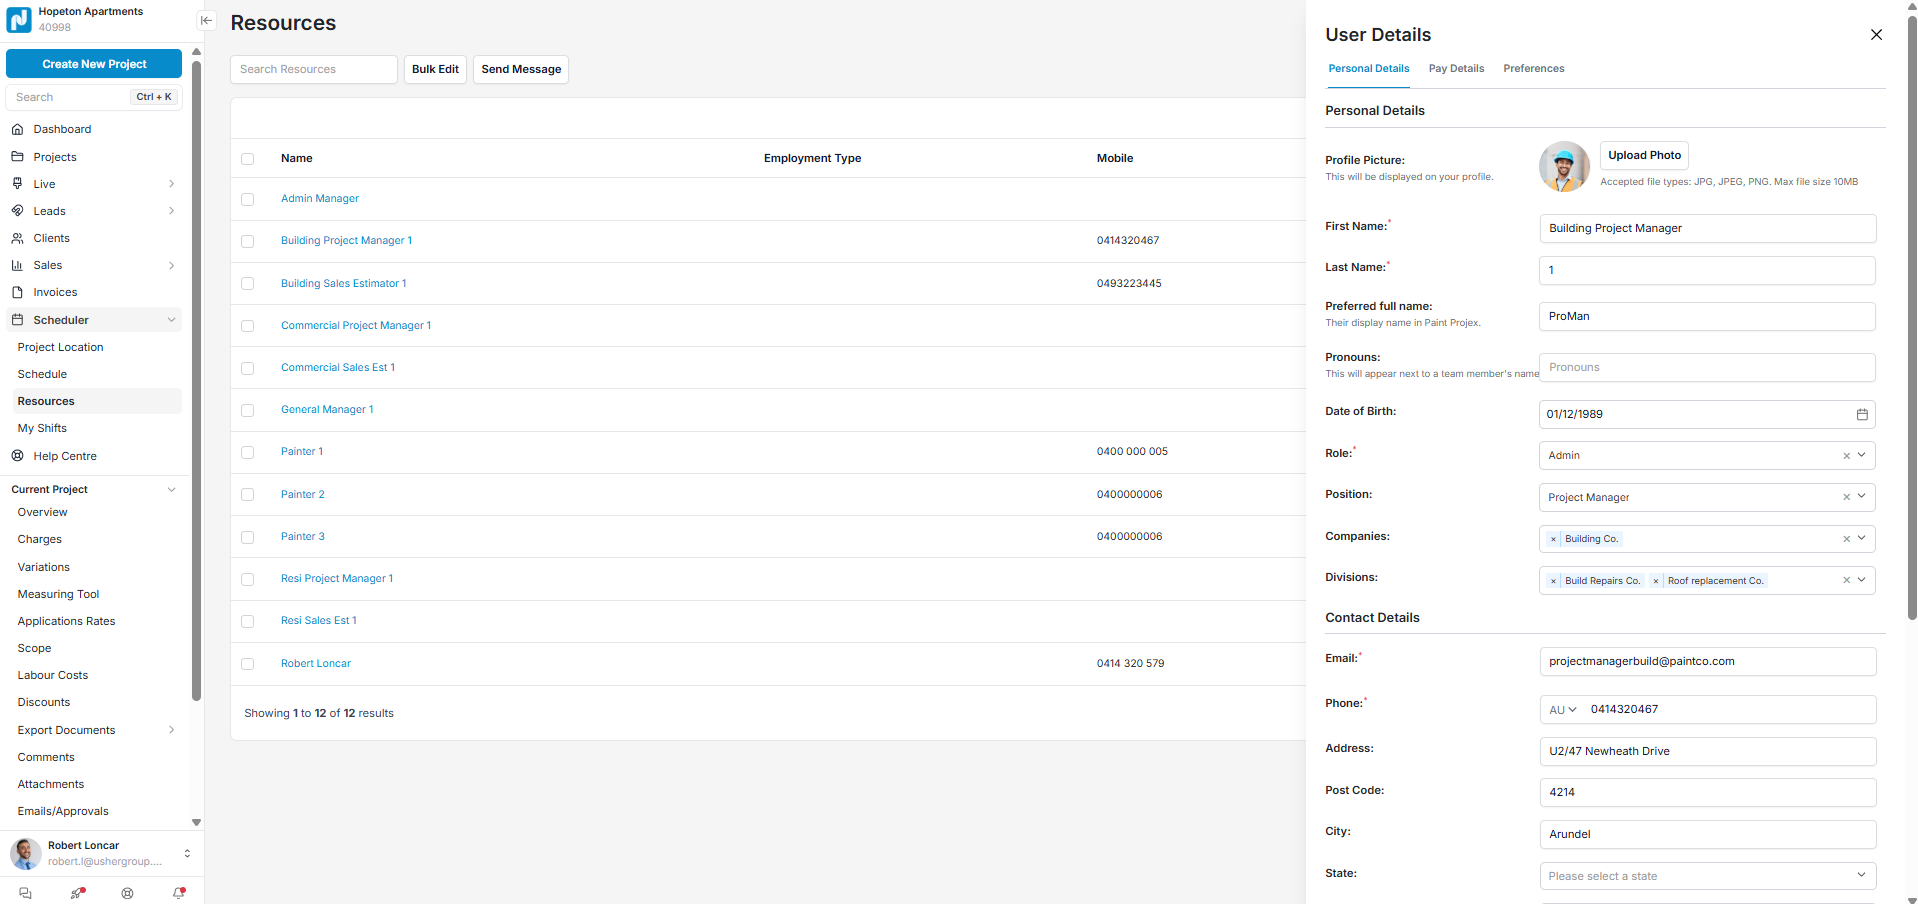The image size is (1918, 904).
Task: Remove the Building Co. company tag
Action: pyautogui.click(x=1553, y=539)
